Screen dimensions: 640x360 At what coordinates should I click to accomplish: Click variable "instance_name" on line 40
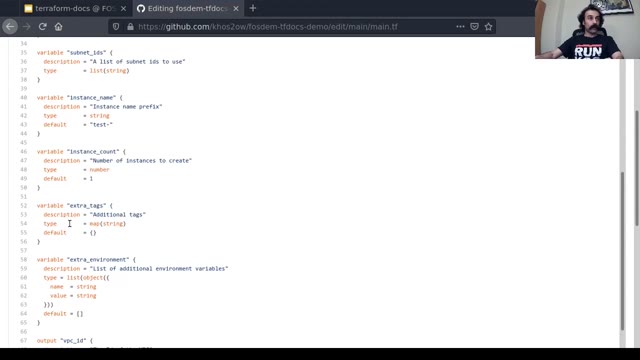coord(80,98)
